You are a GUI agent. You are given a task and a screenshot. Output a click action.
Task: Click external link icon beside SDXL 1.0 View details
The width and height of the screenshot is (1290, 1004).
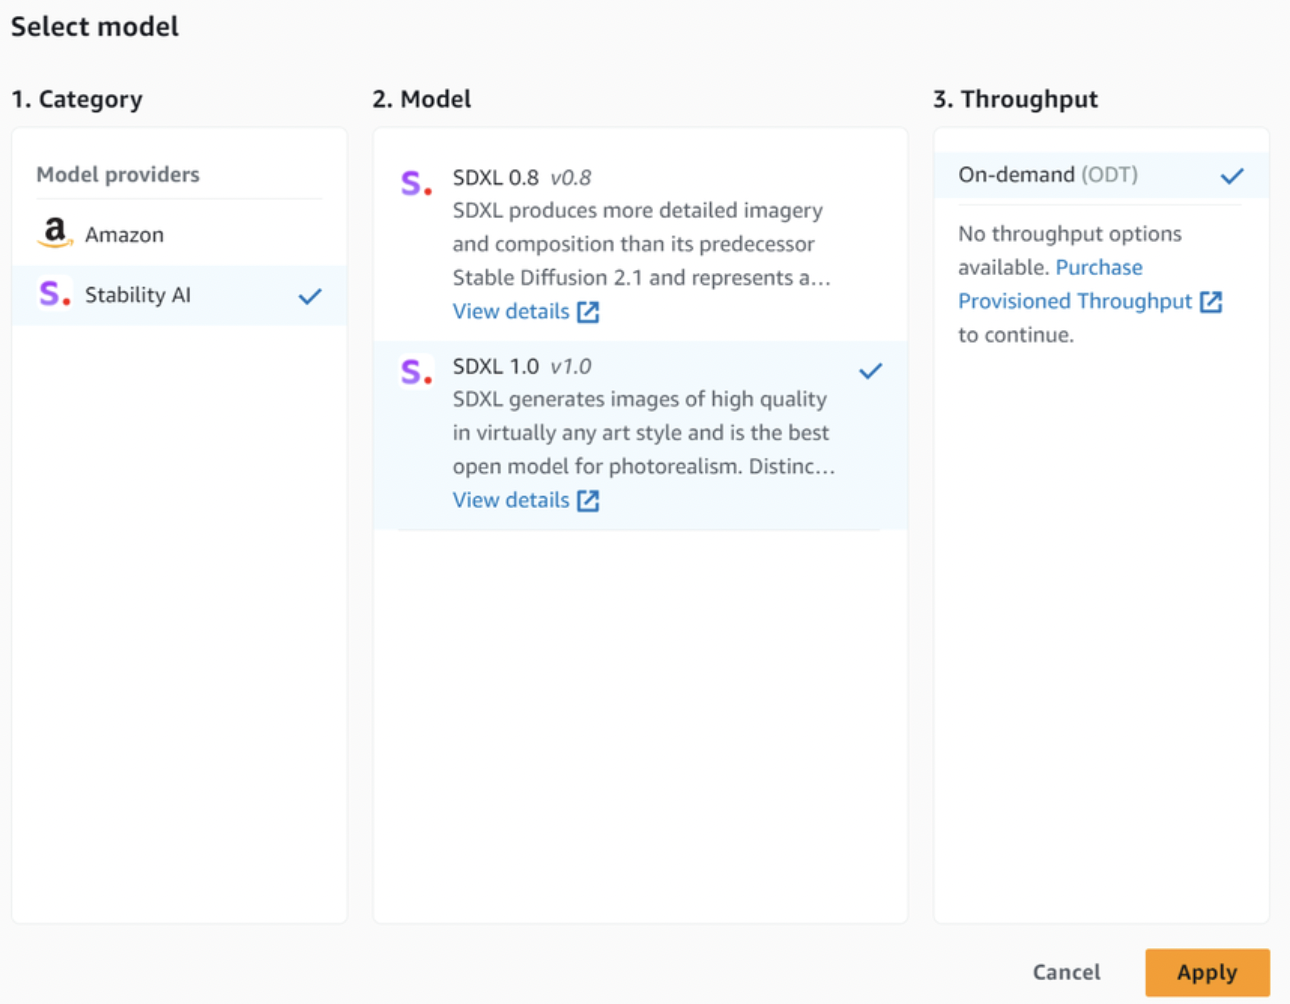588,501
